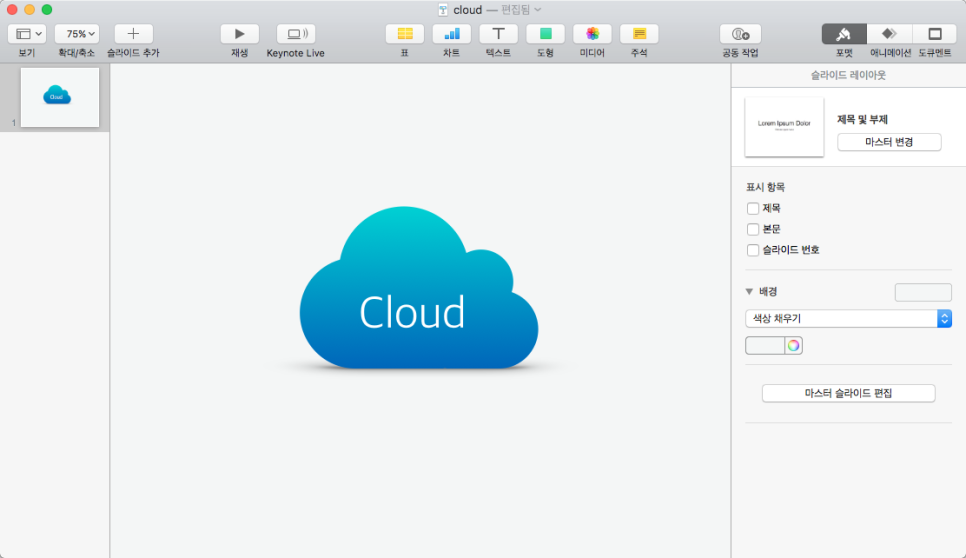966x558 pixels.
Task: Minimize the window with the yellow button
Action: pos(30,10)
